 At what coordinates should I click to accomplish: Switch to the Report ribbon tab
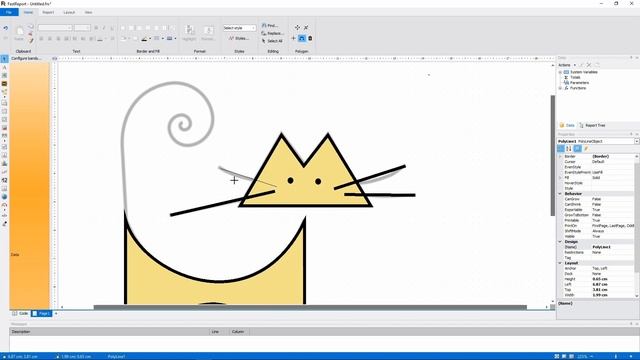click(x=48, y=12)
